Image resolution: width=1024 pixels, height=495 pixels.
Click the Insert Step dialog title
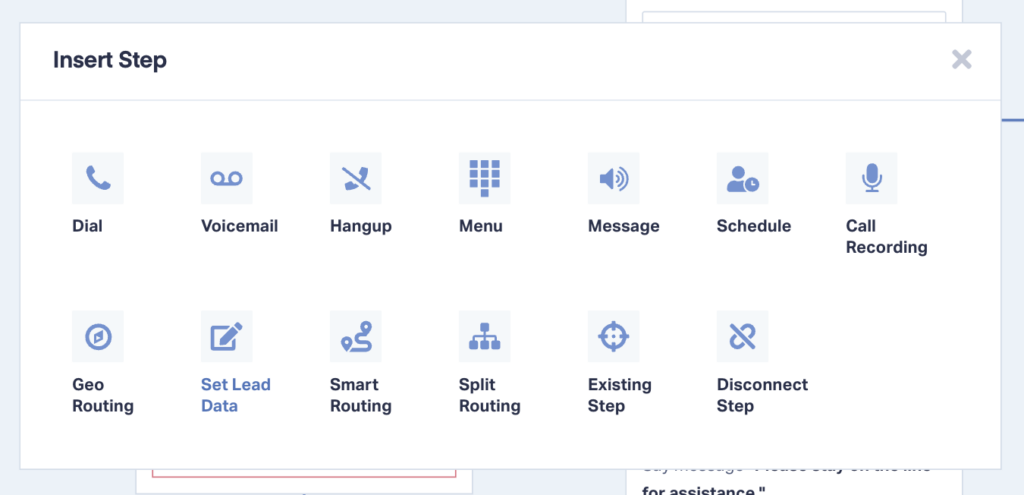point(110,60)
